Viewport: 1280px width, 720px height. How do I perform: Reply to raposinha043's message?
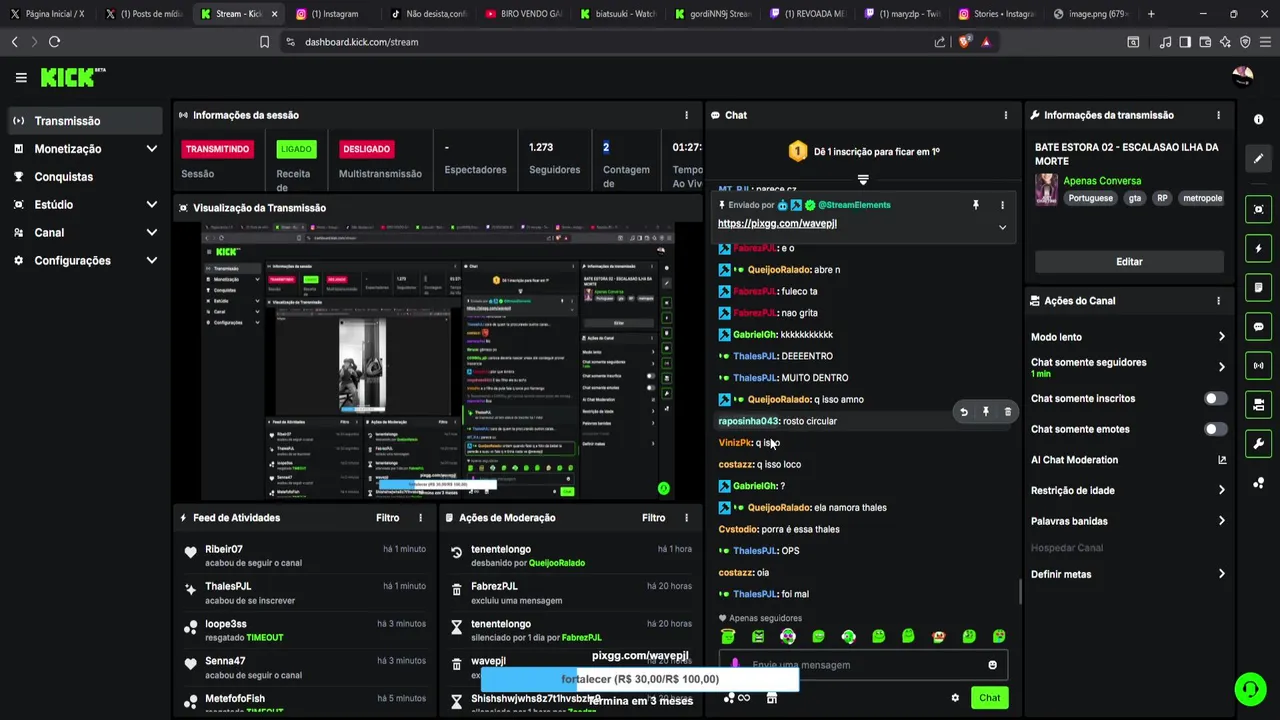tap(964, 412)
